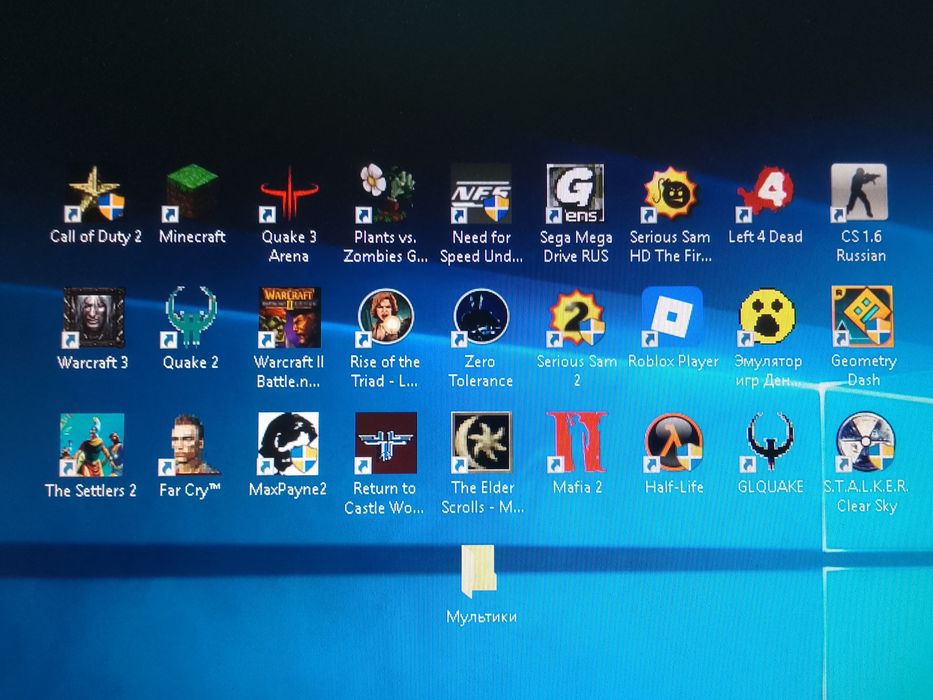Click the 'Half-Life' label text
Screen dimensions: 933x700
coord(674,487)
